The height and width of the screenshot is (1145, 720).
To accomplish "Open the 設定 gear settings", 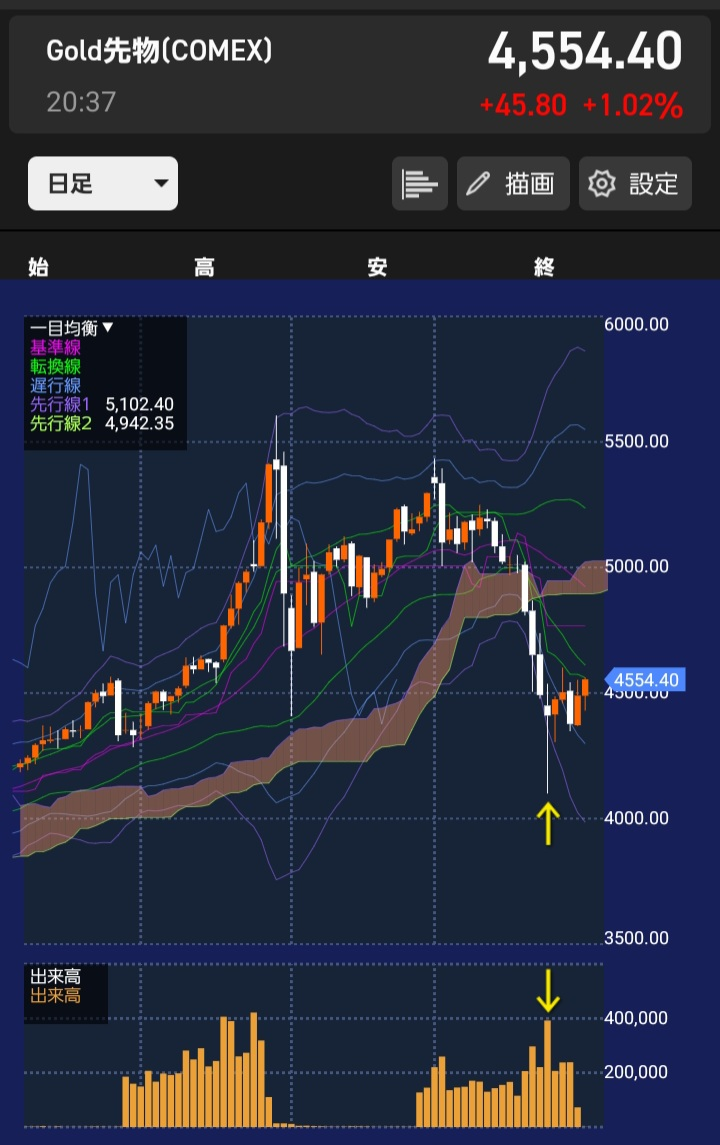I will [x=635, y=184].
